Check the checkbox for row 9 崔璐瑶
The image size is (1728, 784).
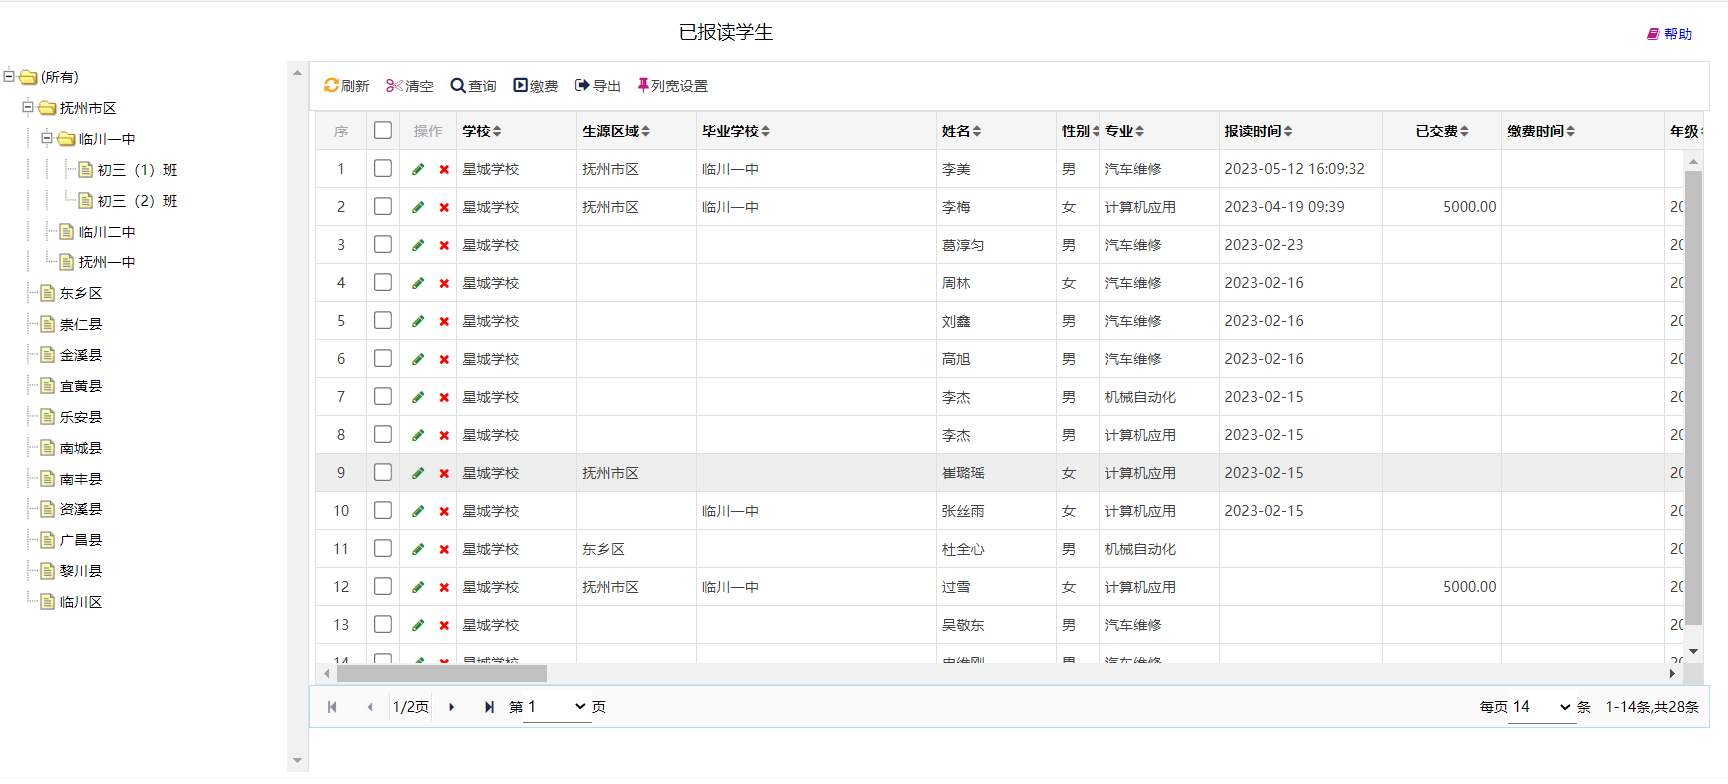tap(383, 472)
